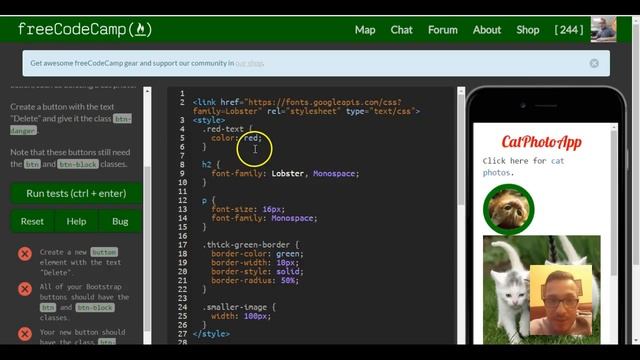Screen dimensions: 640x360
Task: Click the round green-bordered cat image
Action: (508, 209)
